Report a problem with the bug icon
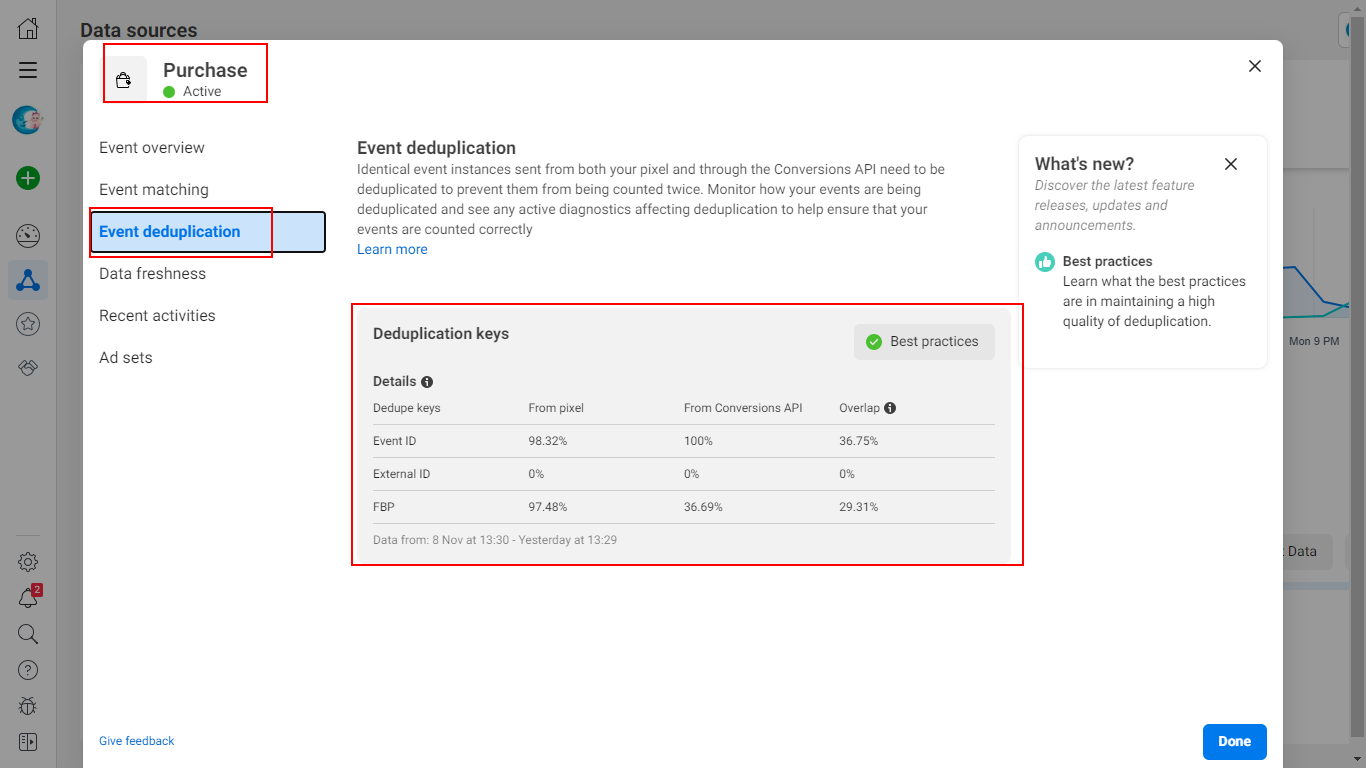1366x768 pixels. (27, 705)
